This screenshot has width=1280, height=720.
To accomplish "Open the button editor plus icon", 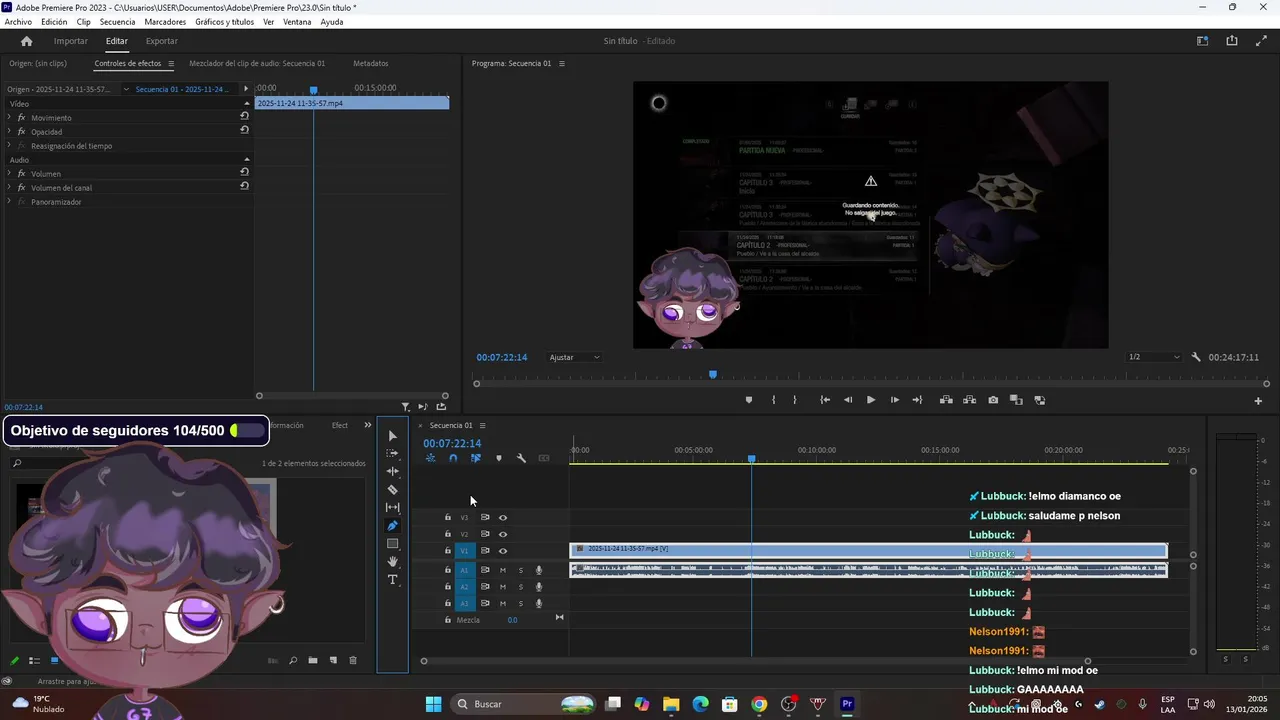I will [x=1258, y=401].
